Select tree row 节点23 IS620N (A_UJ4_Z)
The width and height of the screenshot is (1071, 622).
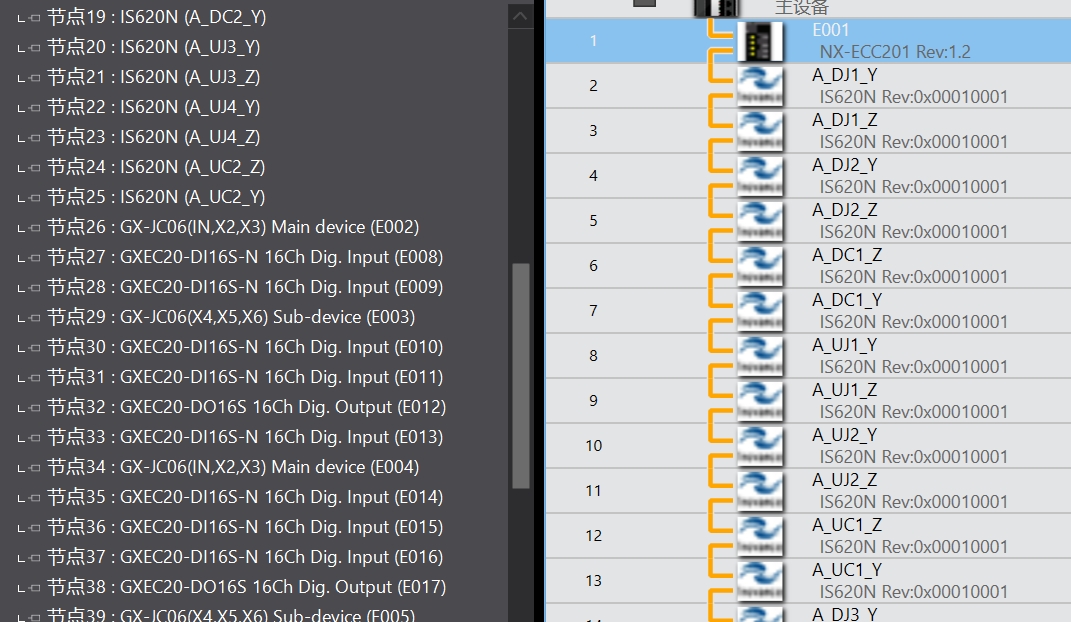click(x=154, y=137)
